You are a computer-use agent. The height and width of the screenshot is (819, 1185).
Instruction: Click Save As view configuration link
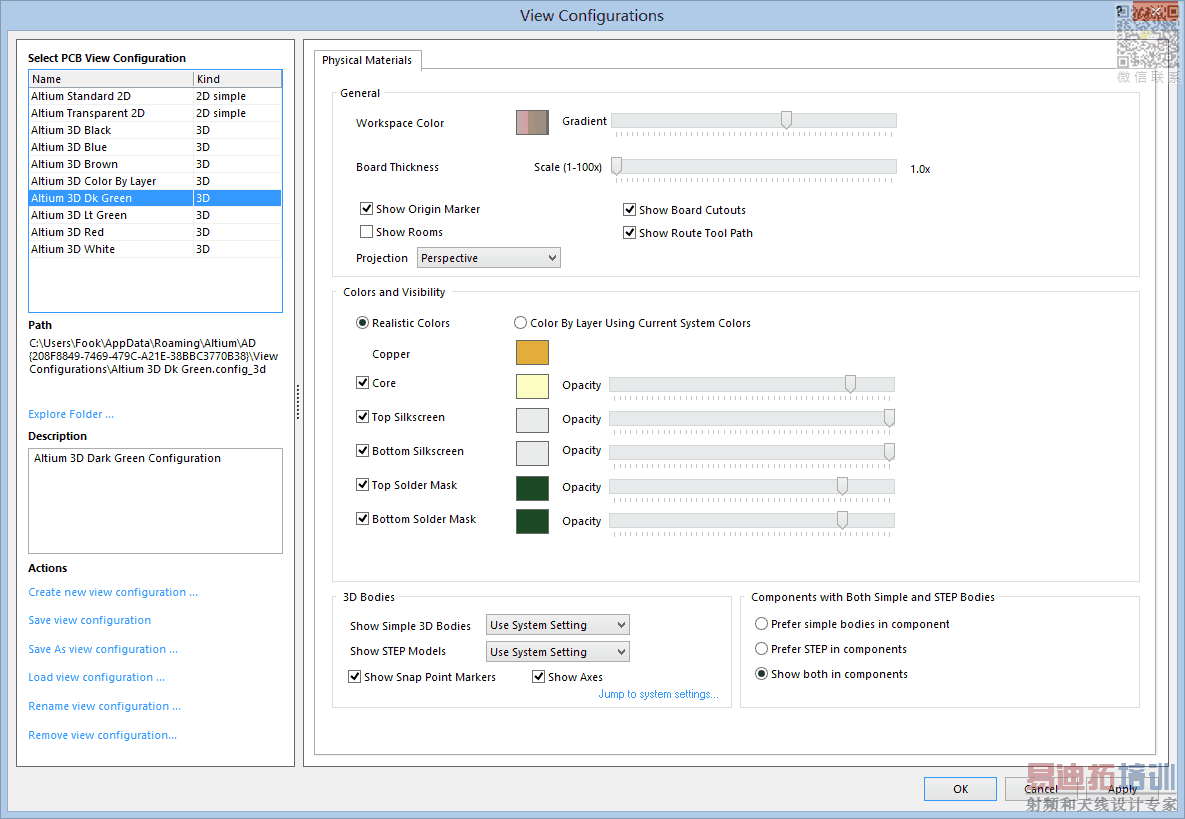[103, 649]
